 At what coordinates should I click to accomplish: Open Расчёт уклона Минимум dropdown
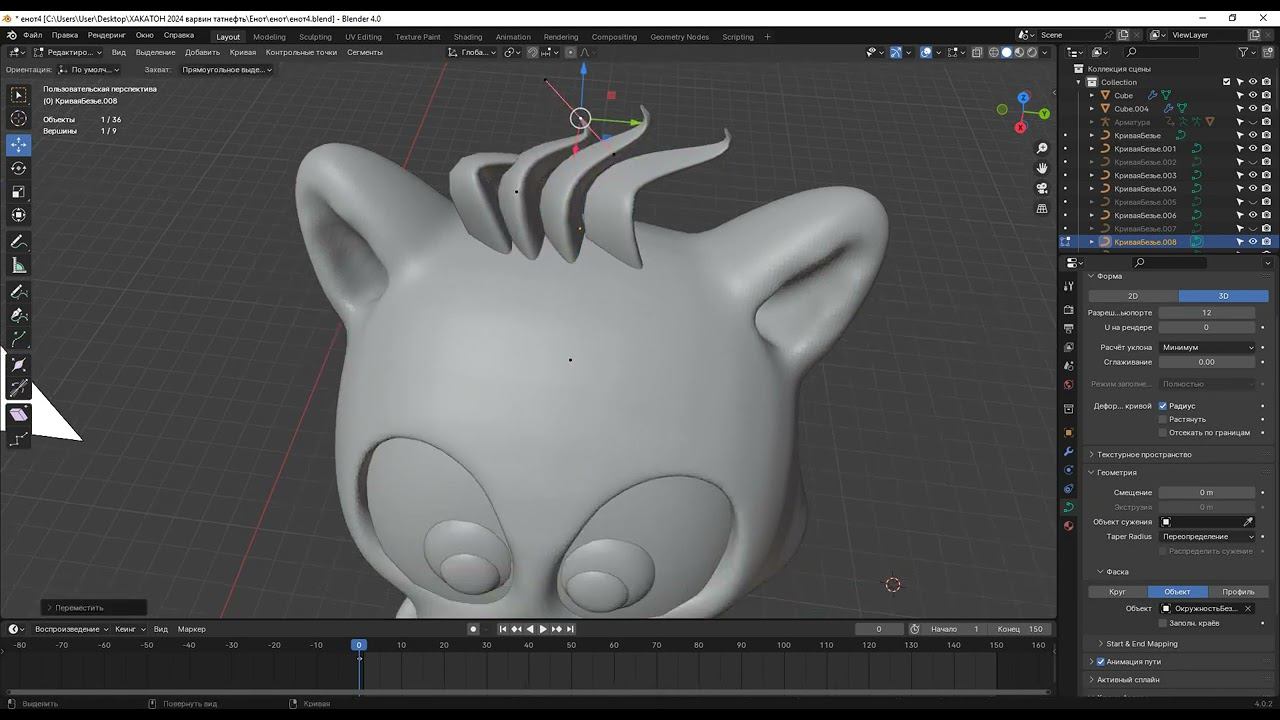click(1207, 347)
